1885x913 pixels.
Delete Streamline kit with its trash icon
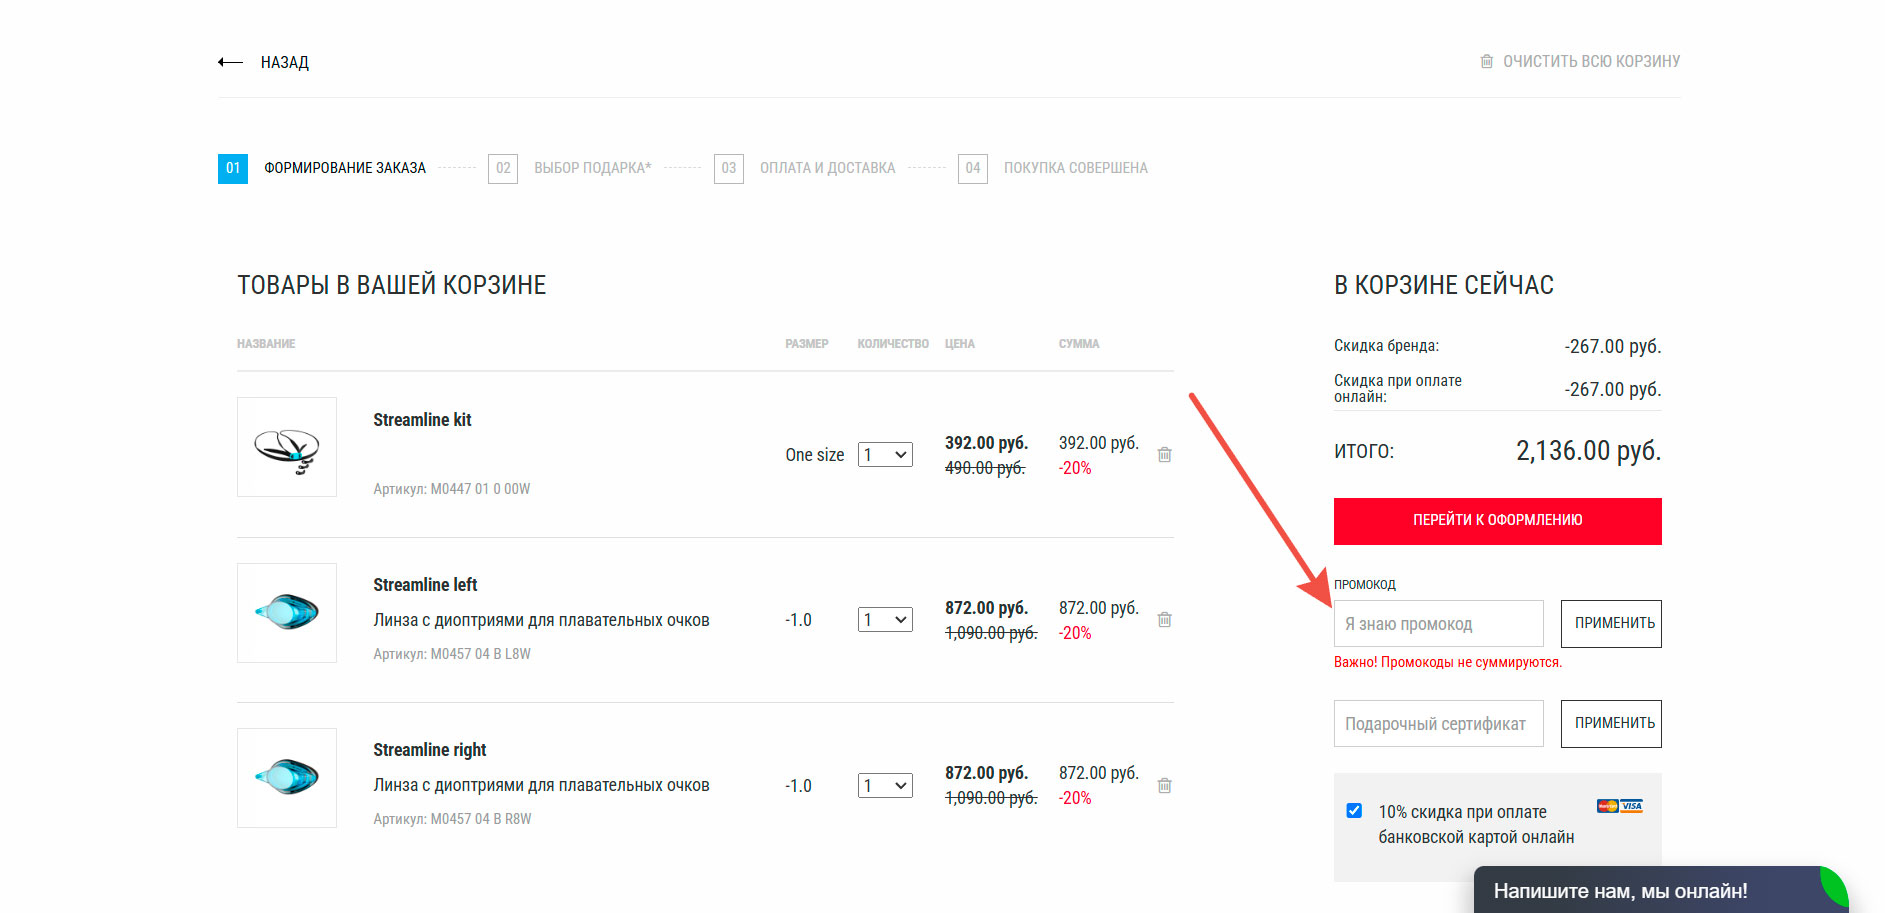[1164, 455]
